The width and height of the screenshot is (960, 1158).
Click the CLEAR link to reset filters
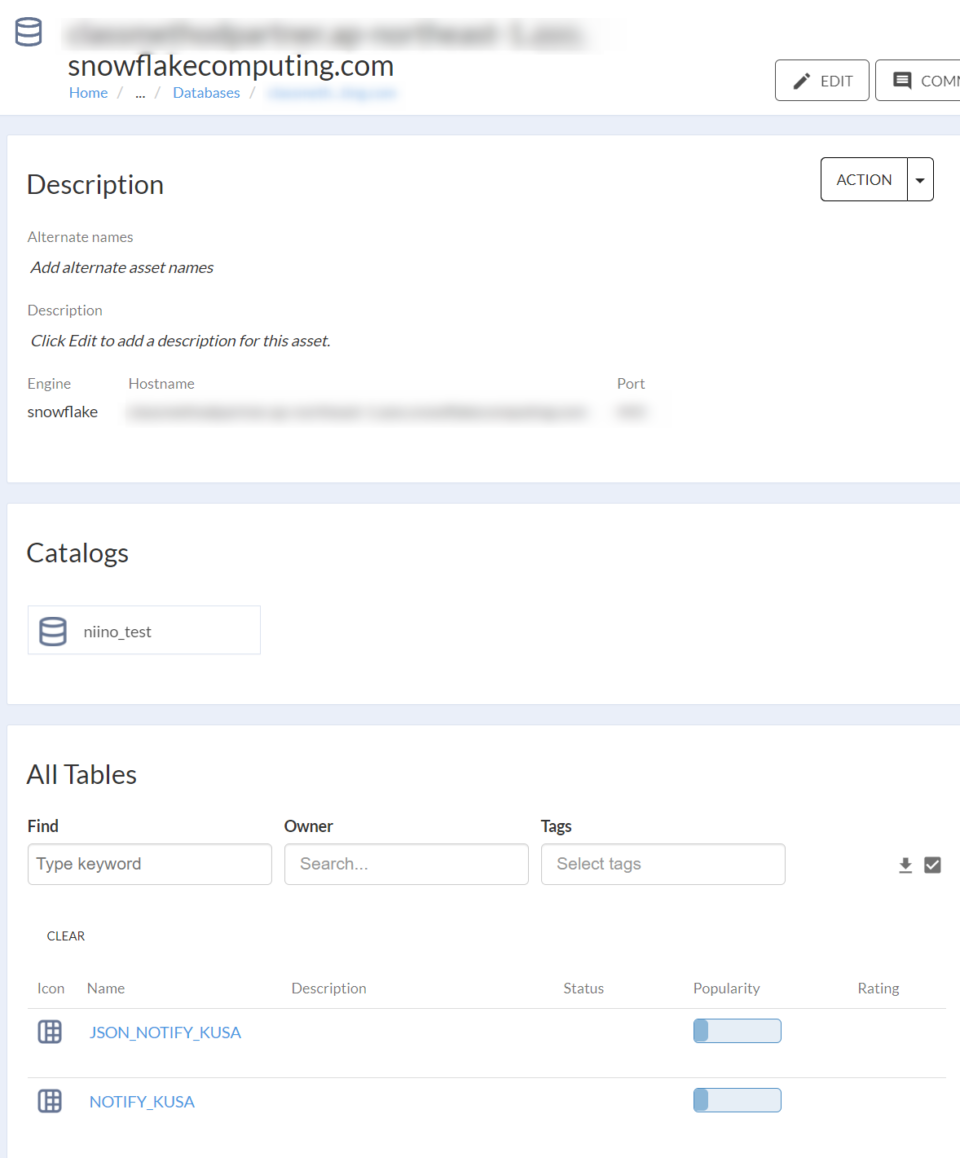click(x=66, y=936)
